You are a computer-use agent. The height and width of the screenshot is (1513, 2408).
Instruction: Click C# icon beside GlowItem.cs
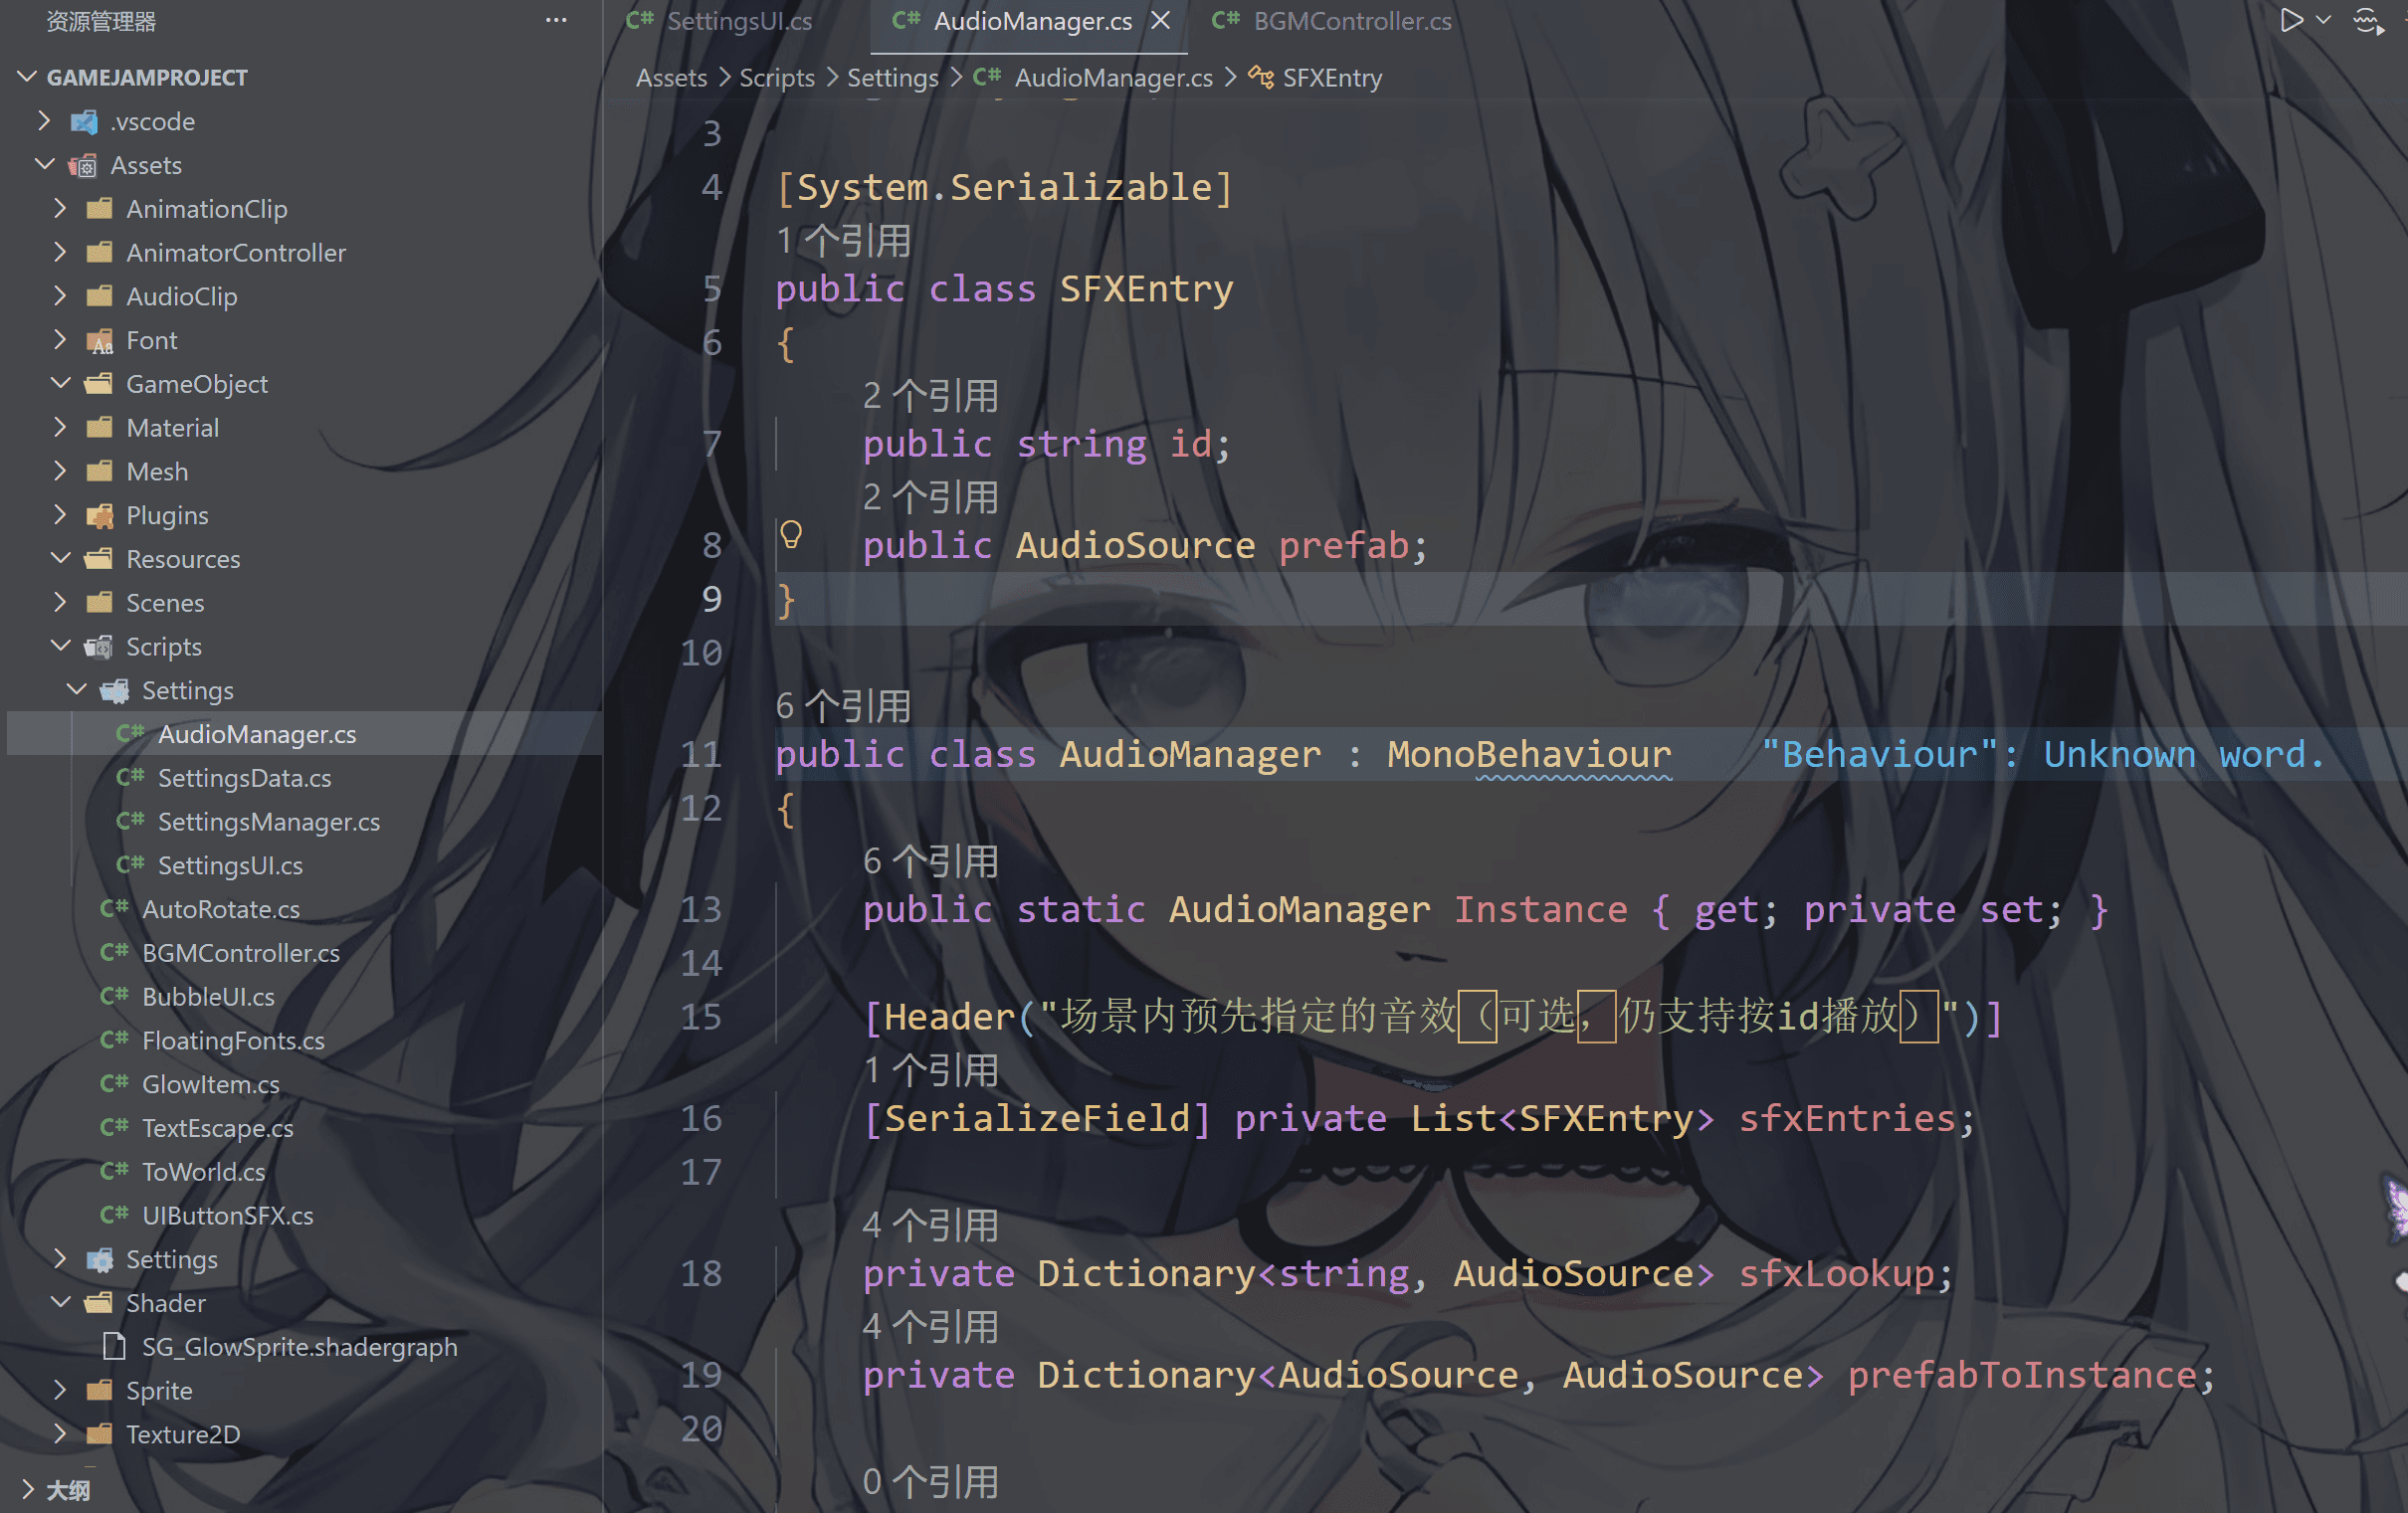(114, 1084)
